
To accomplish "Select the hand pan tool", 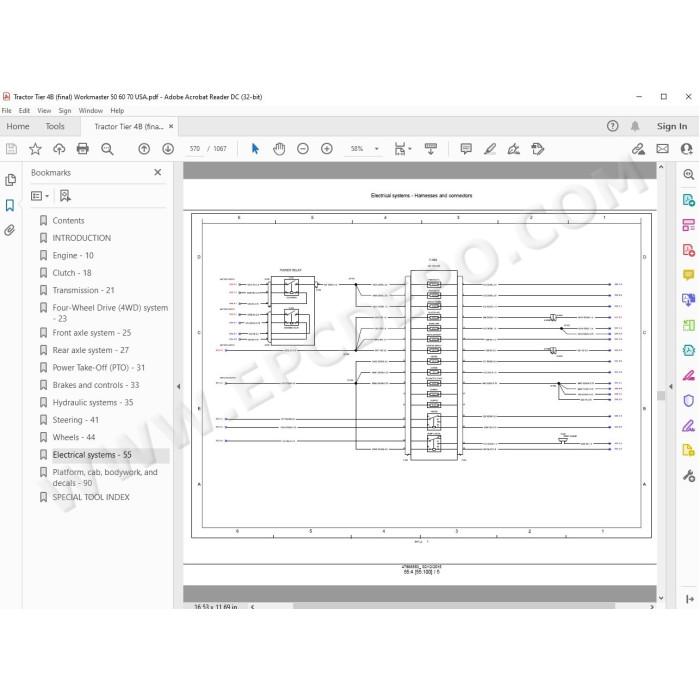I will click(x=279, y=149).
